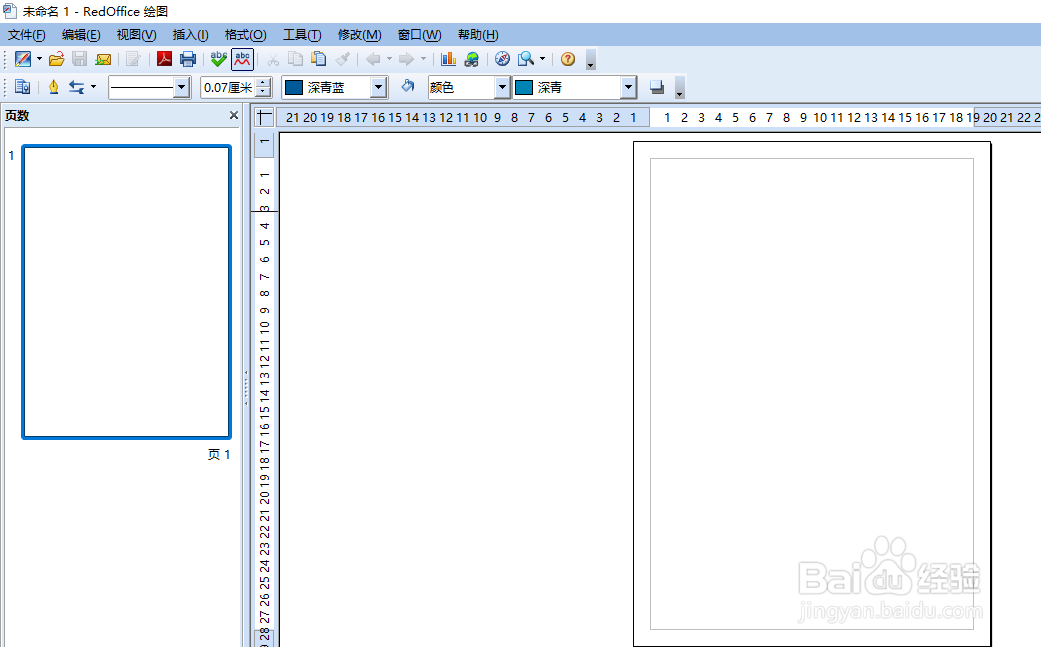Click the Hyperlink globe icon
The image size is (1041, 647).
[472, 59]
